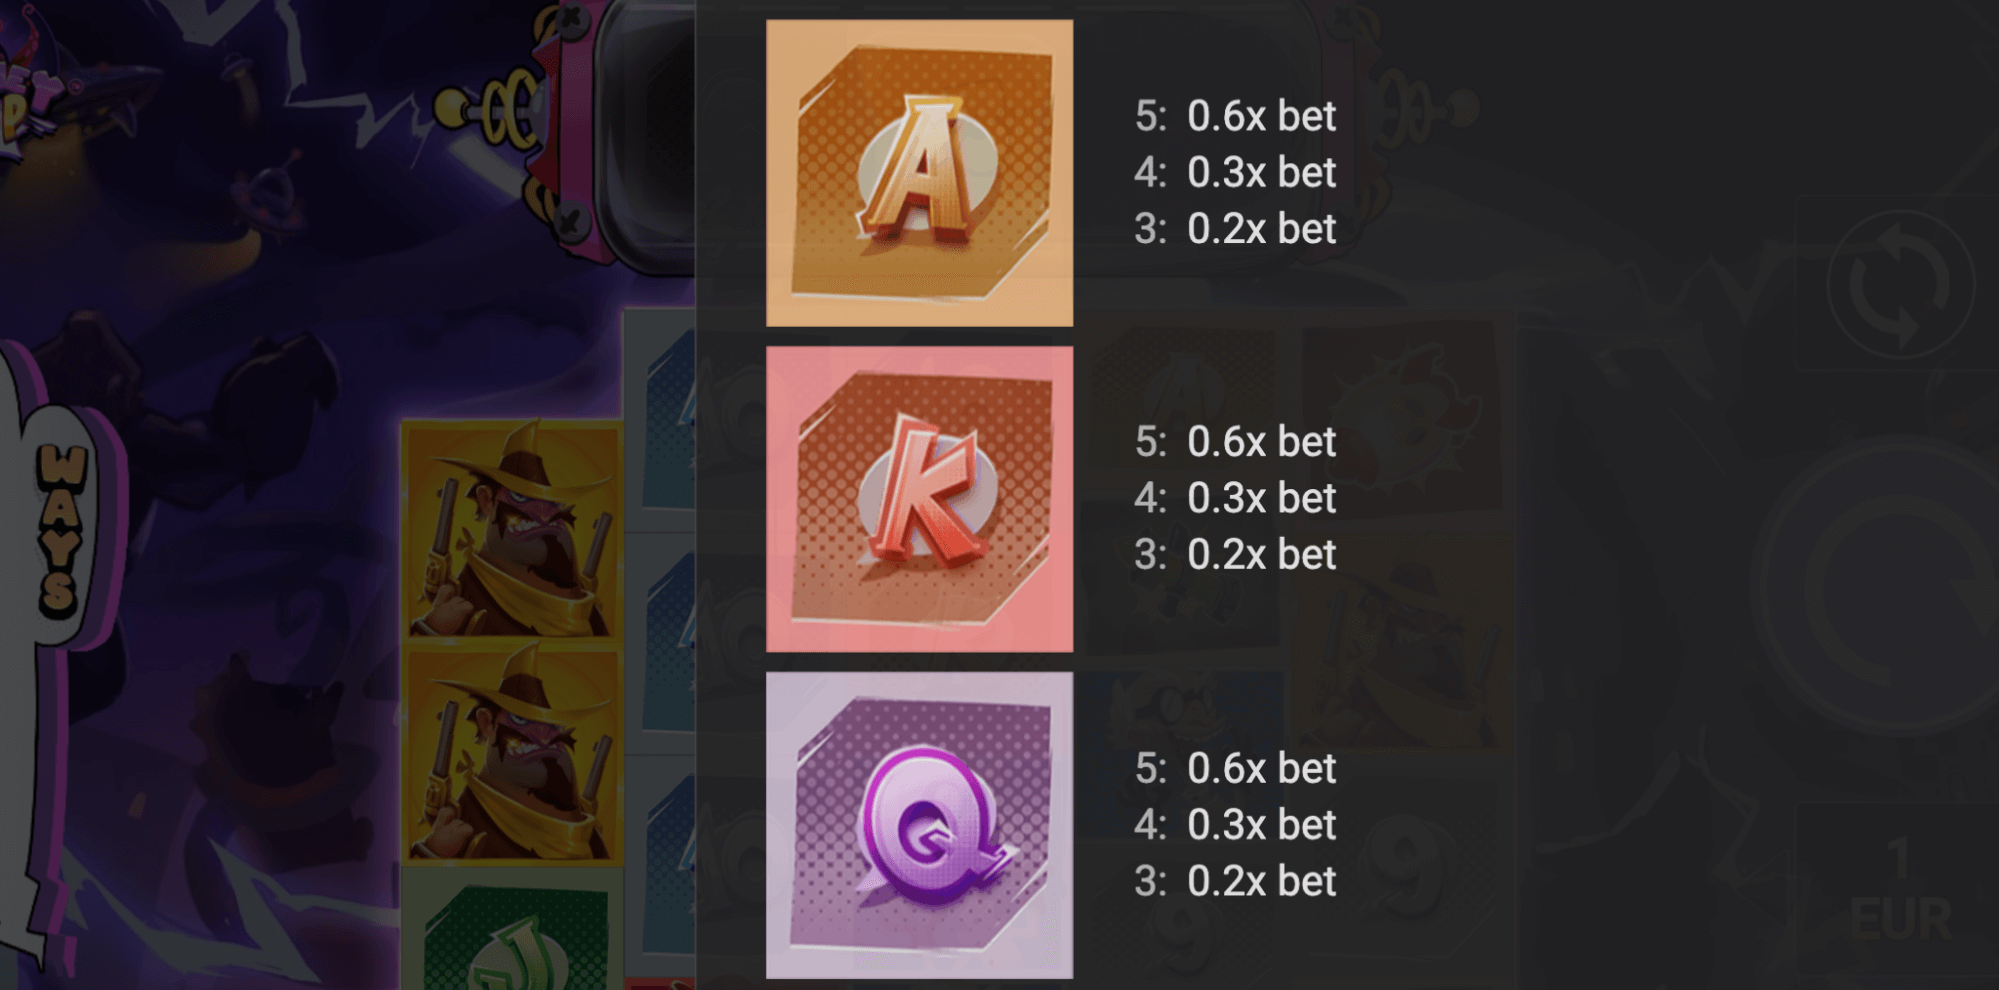Click the lower yellow cowboy bandit symbol

(512, 754)
